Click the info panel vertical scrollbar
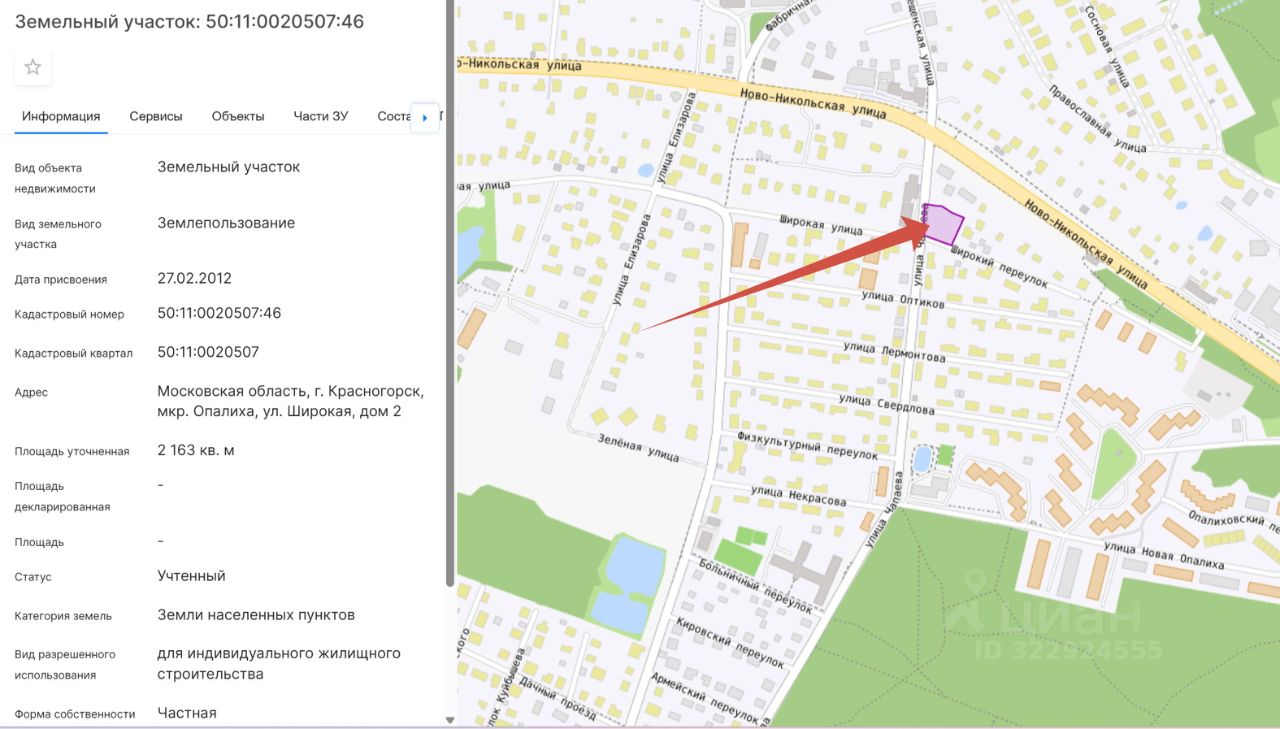This screenshot has width=1280, height=729. pos(450,294)
